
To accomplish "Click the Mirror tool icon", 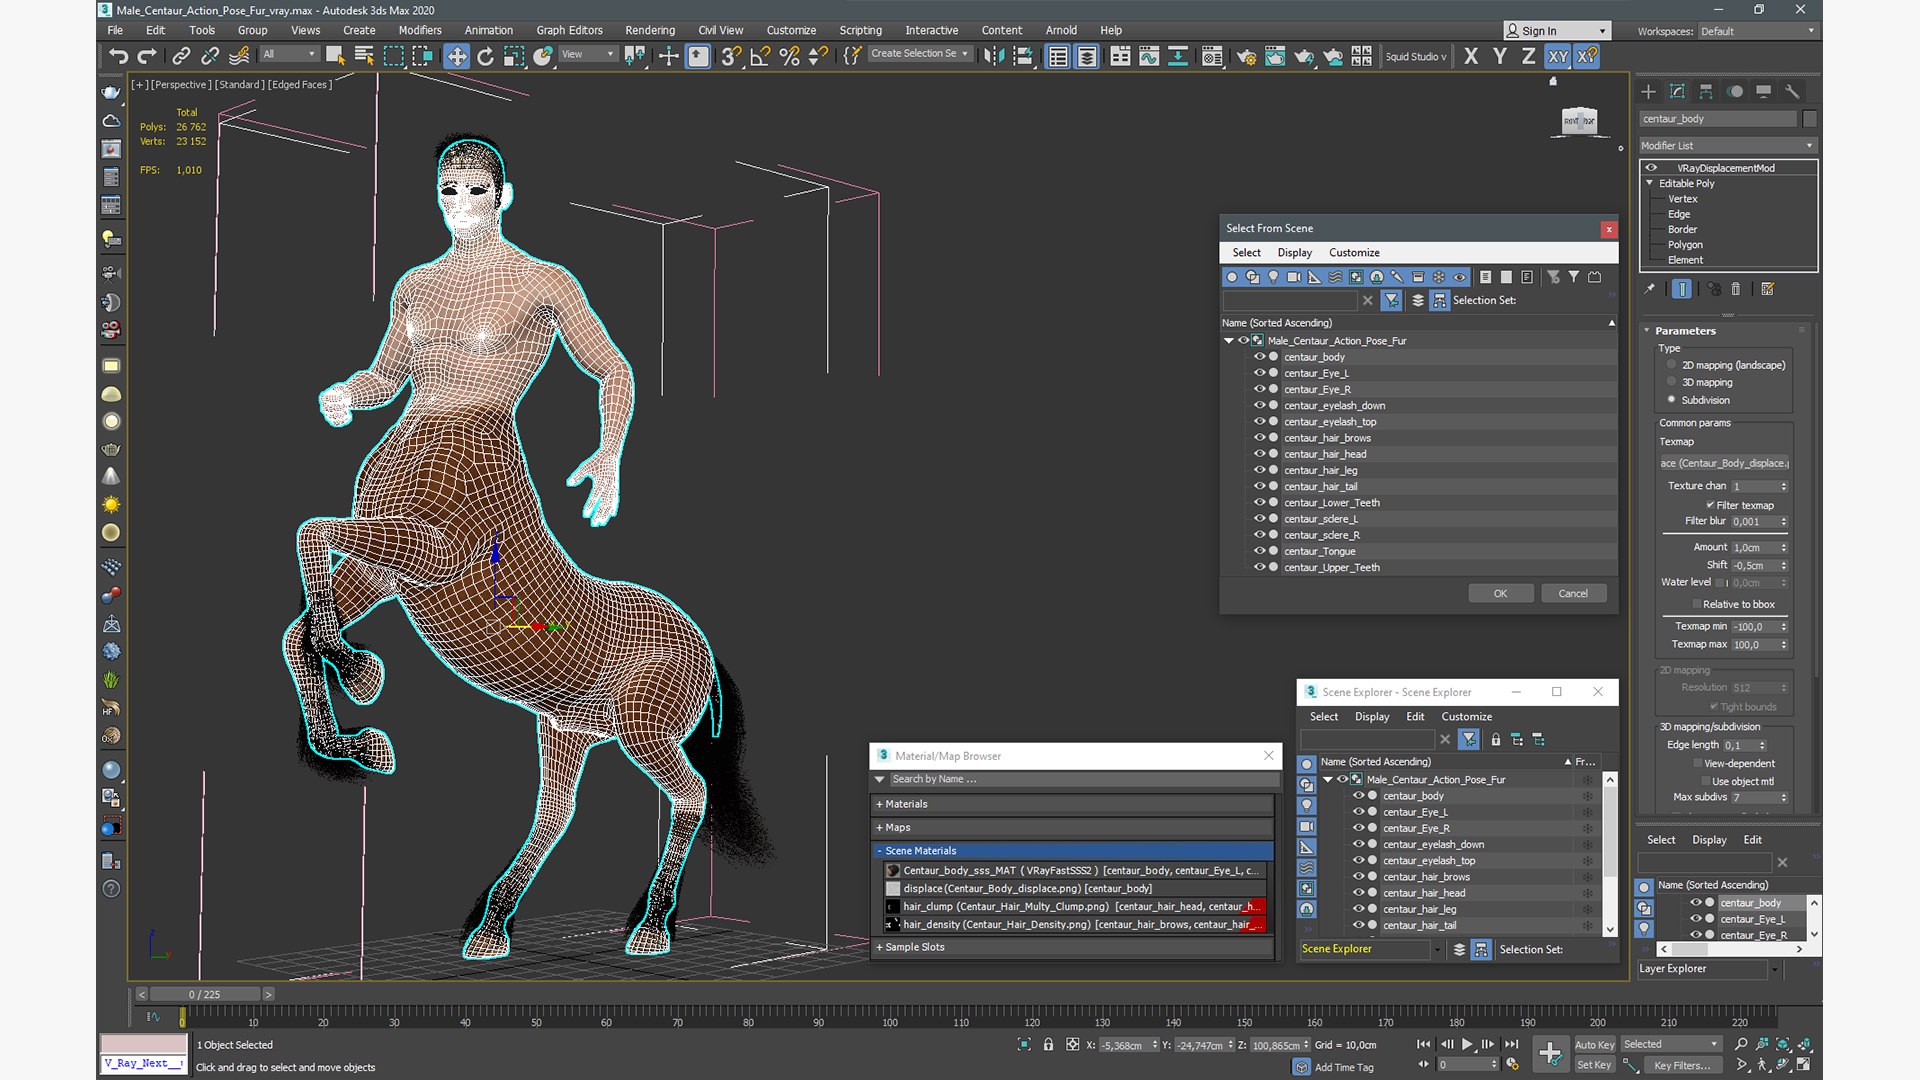I will [993, 56].
